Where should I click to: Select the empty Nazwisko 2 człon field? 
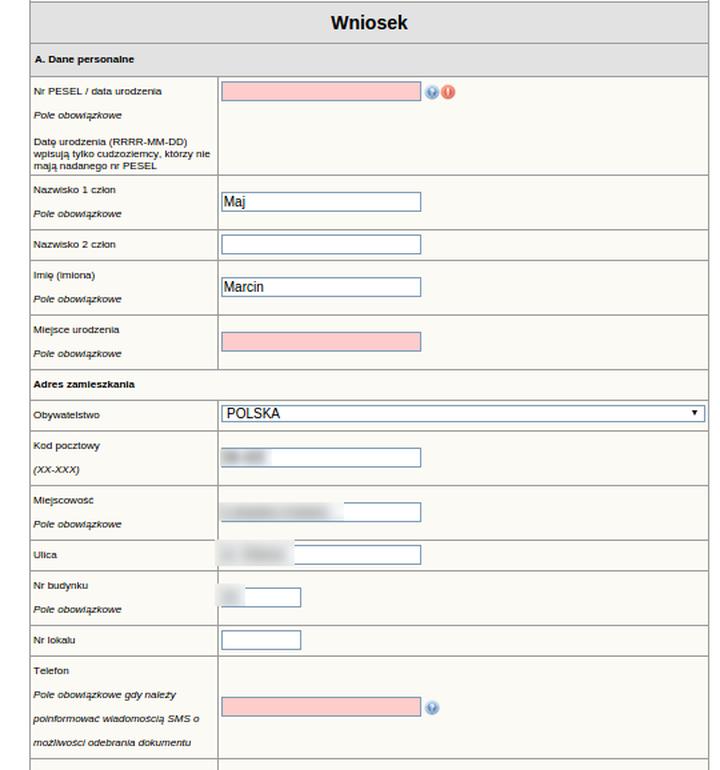point(321,244)
